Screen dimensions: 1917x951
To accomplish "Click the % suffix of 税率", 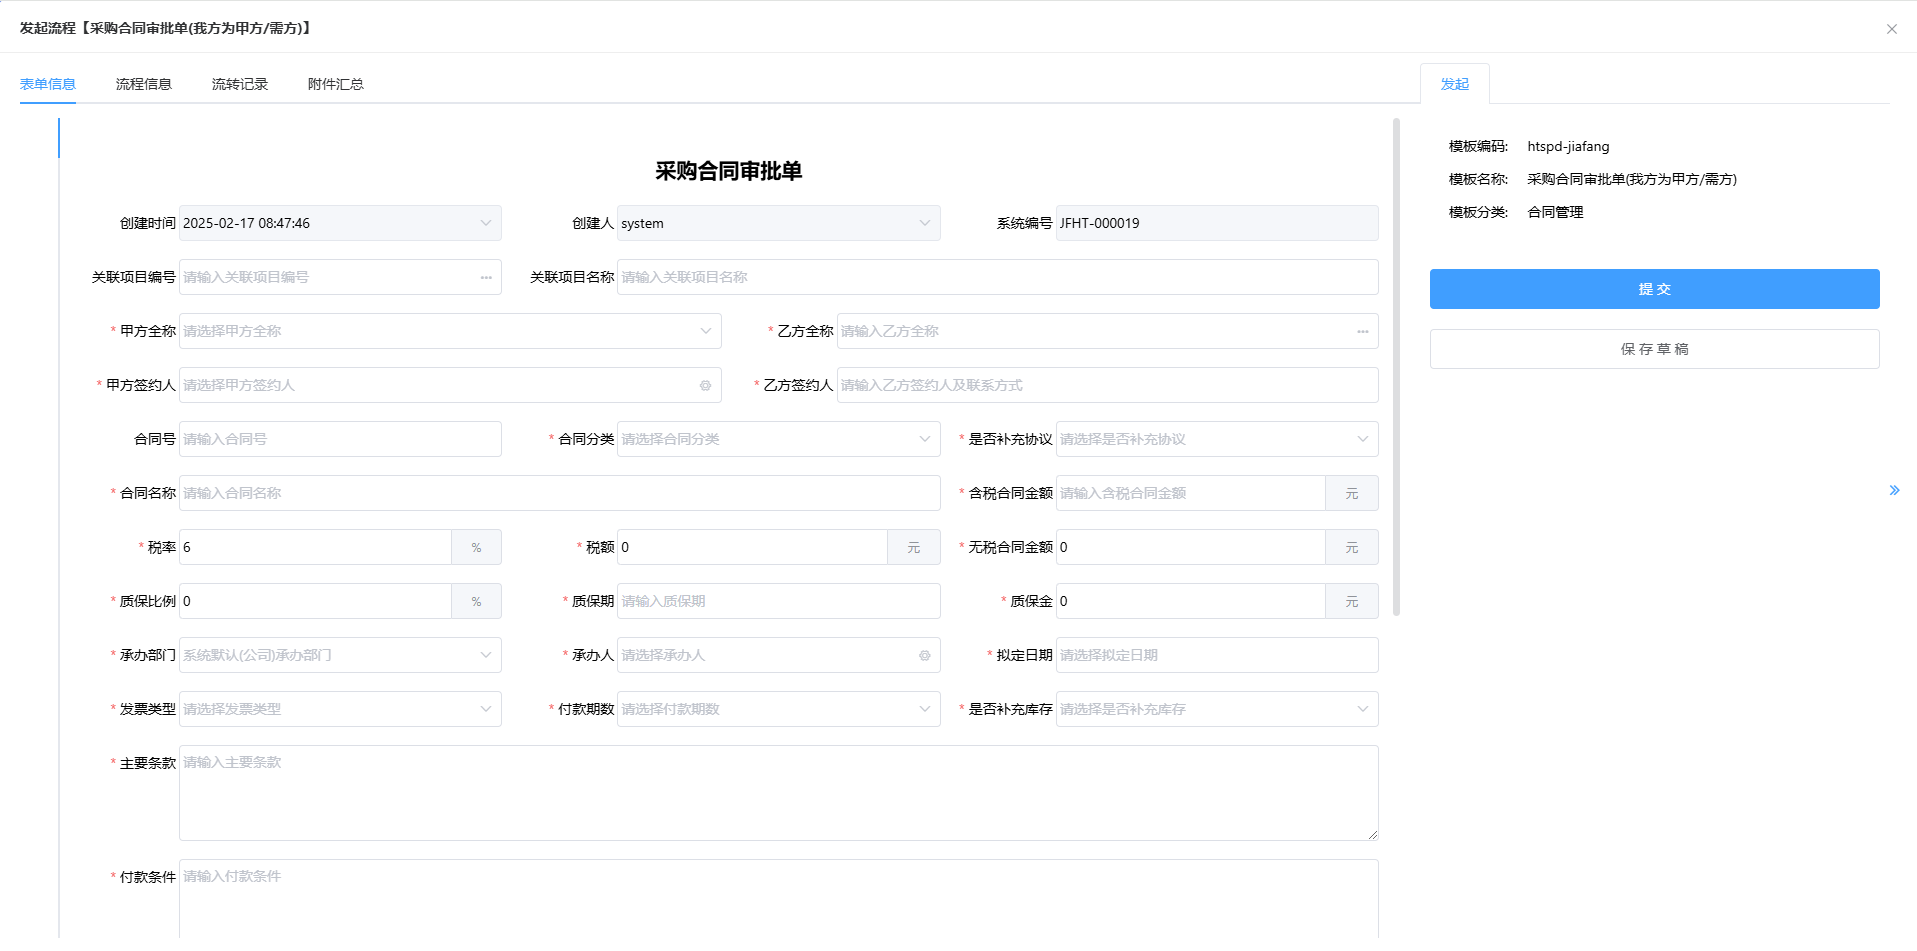I will pyautogui.click(x=477, y=547).
